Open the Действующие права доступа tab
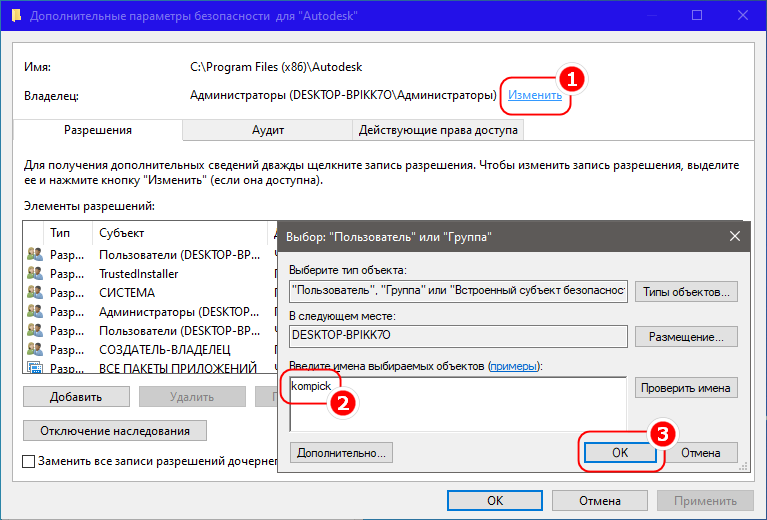This screenshot has height=520, width=767. point(438,130)
